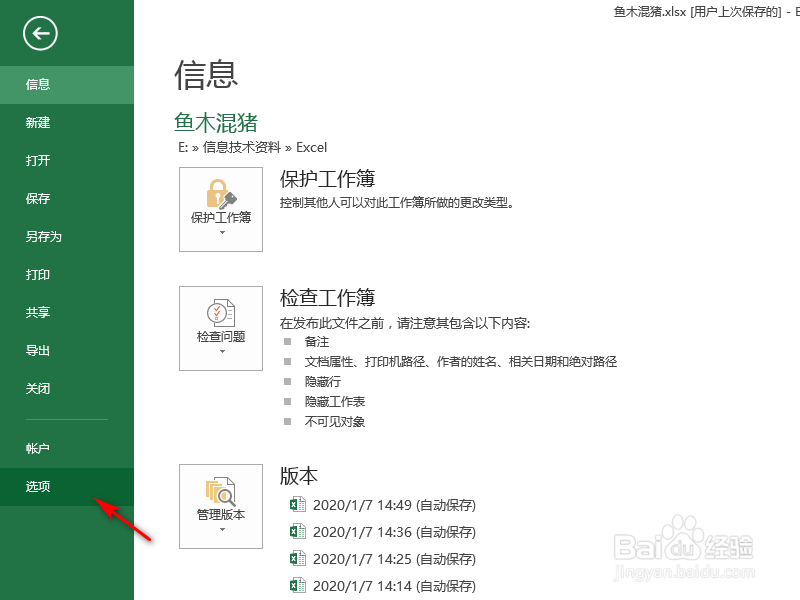Expand the Protect Workbook dropdown arrow
The width and height of the screenshot is (800, 600).
click(220, 230)
